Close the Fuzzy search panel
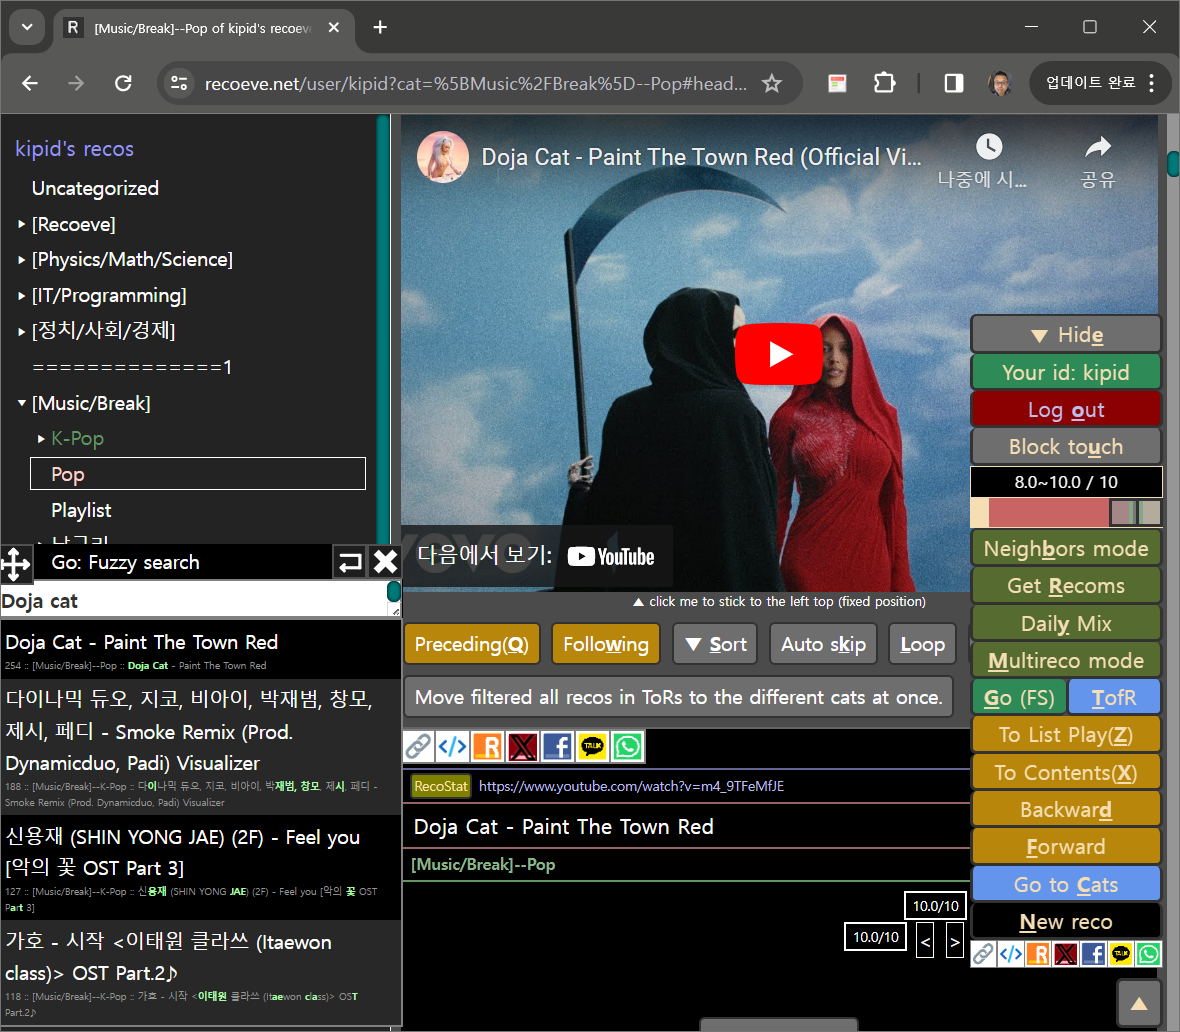This screenshot has width=1180, height=1032. (385, 562)
